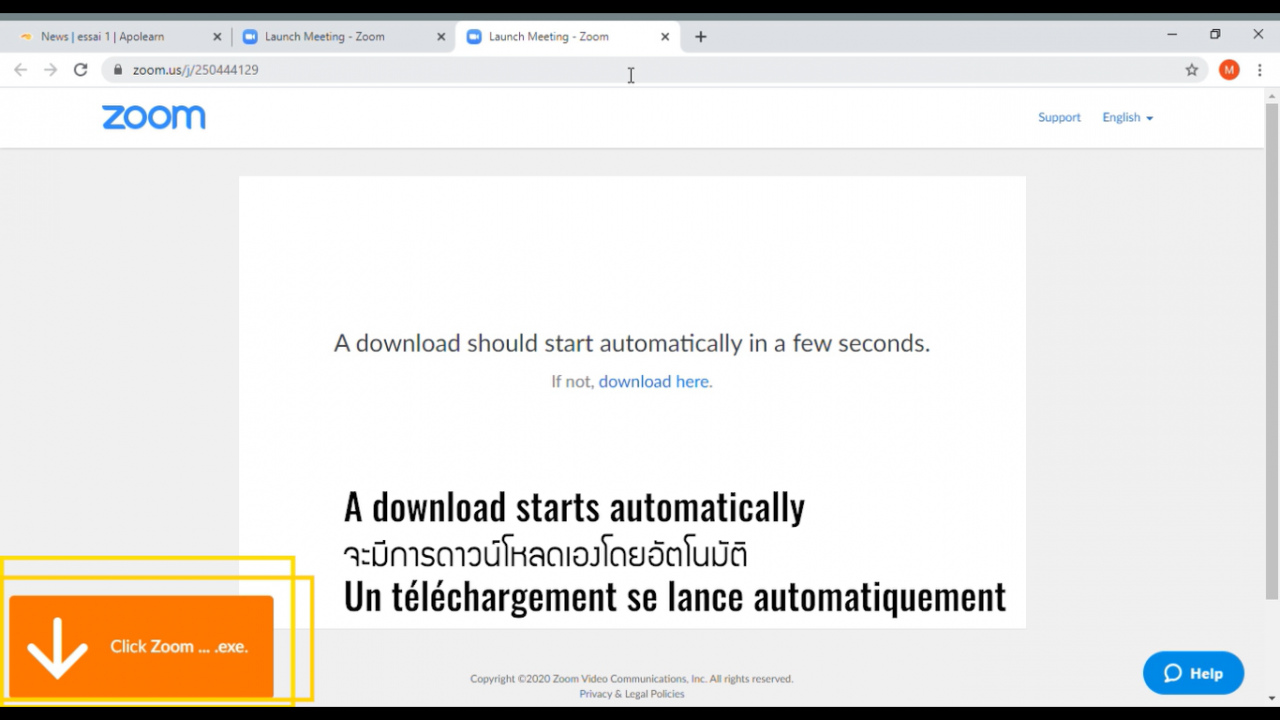This screenshot has width=1280, height=720.
Task: Close the first Launch Meeting tab
Action: click(x=441, y=37)
